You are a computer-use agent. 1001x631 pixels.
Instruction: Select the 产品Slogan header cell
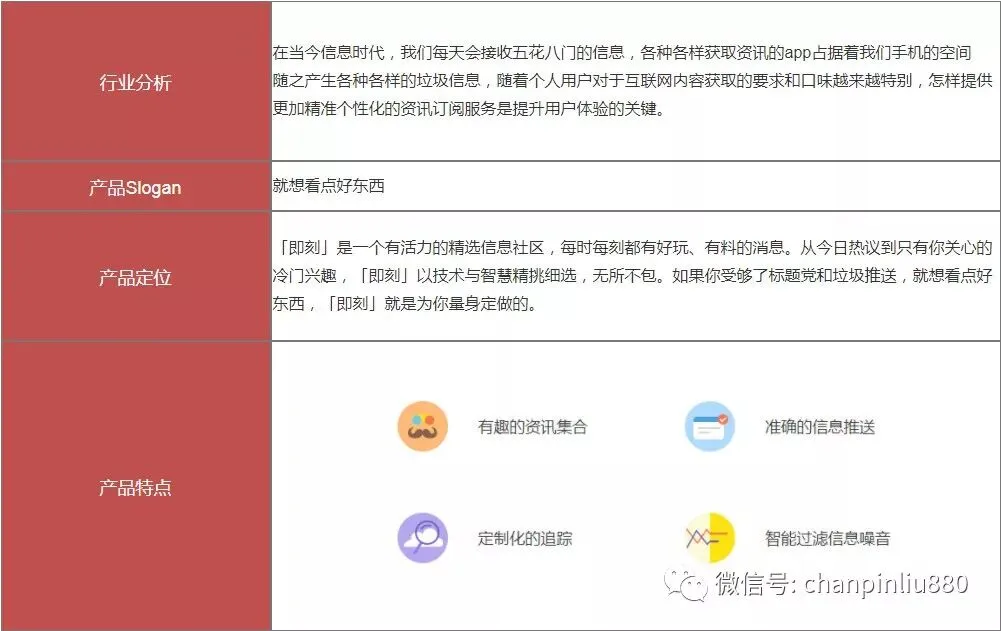(x=136, y=187)
